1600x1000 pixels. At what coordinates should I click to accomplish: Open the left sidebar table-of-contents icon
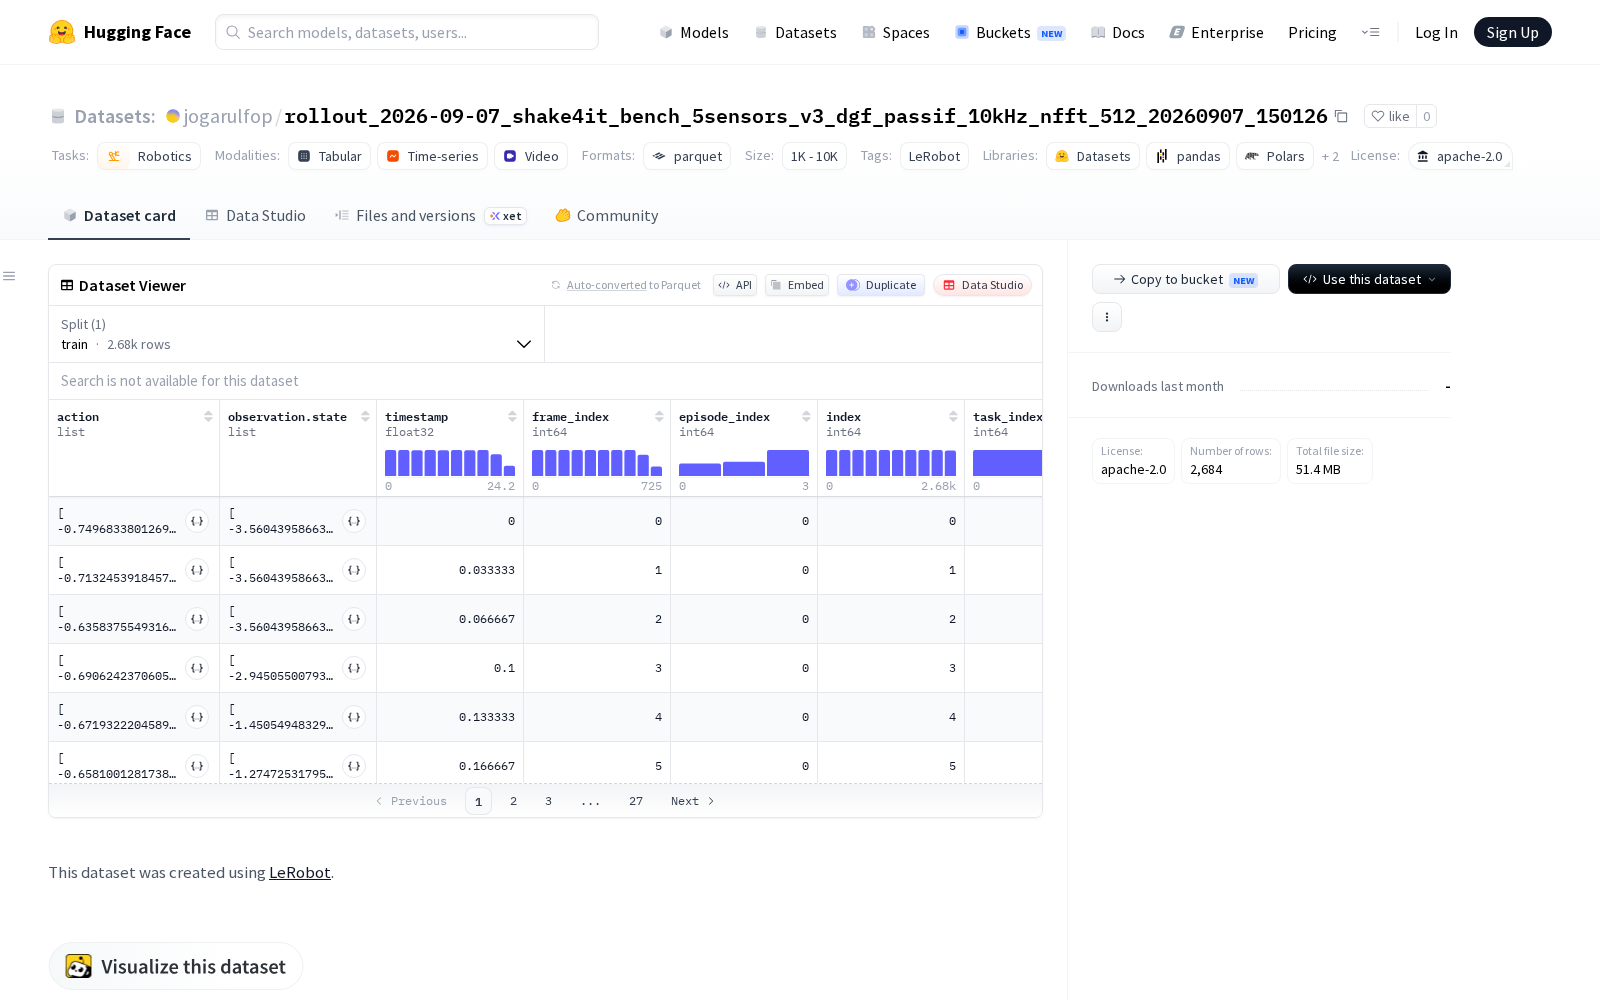9,276
